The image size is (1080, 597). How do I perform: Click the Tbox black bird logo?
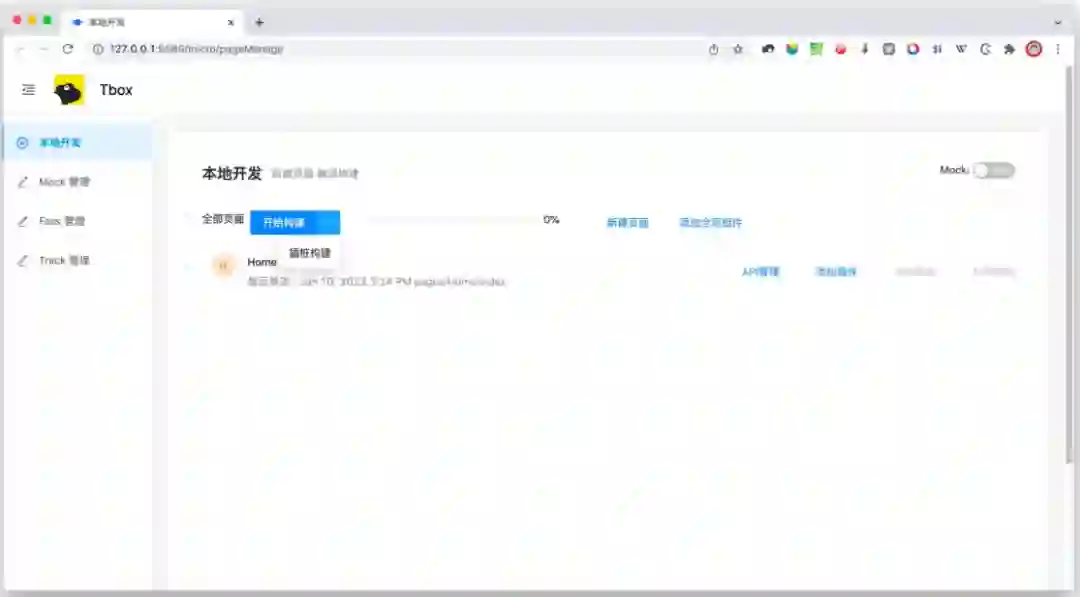click(x=69, y=90)
